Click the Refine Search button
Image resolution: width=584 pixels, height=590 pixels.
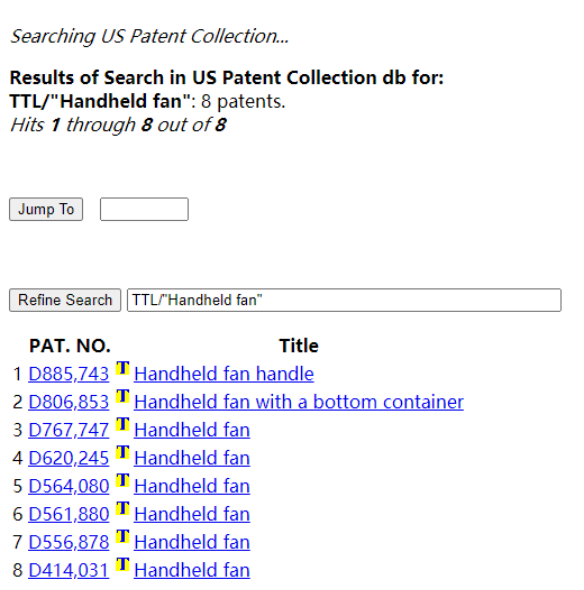pyautogui.click(x=65, y=300)
